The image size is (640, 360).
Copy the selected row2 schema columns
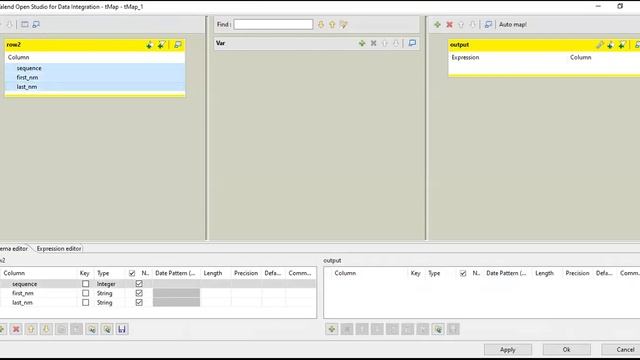(x=61, y=329)
